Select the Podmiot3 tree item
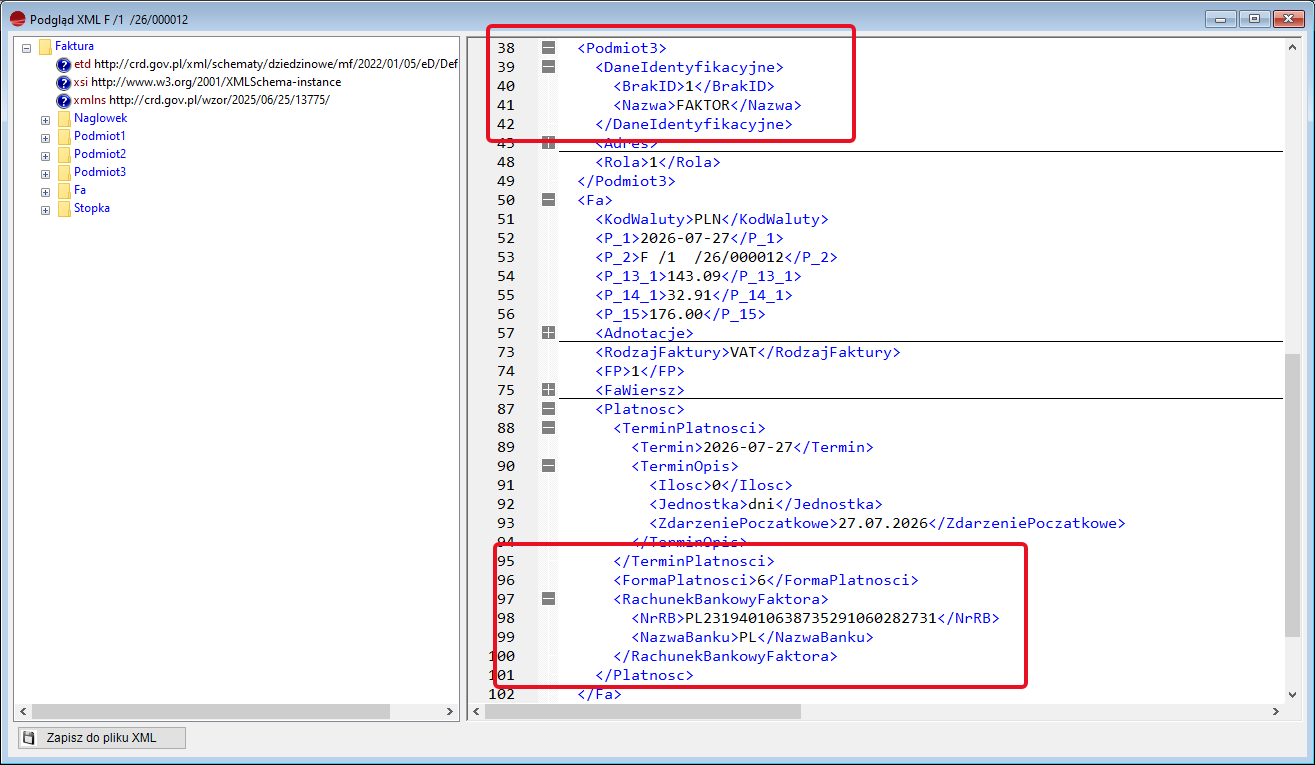Image resolution: width=1315 pixels, height=765 pixels. coord(100,172)
